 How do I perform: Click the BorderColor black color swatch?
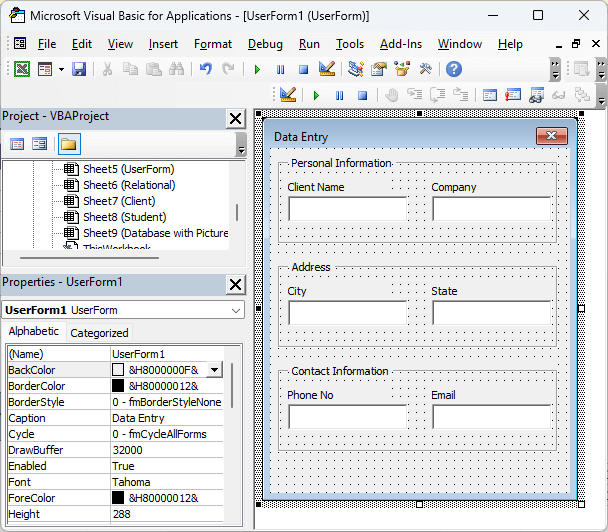pos(119,386)
